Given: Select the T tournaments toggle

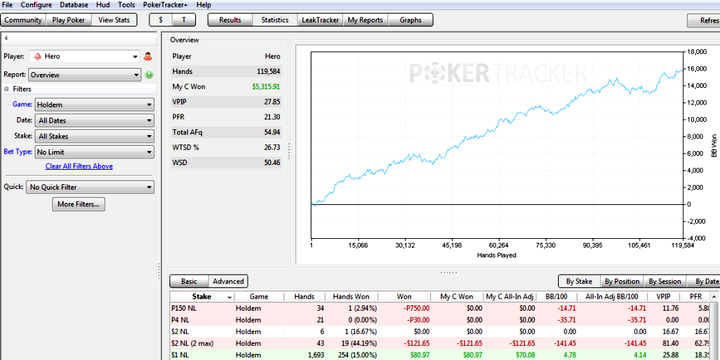Looking at the screenshot, I should click(x=184, y=20).
